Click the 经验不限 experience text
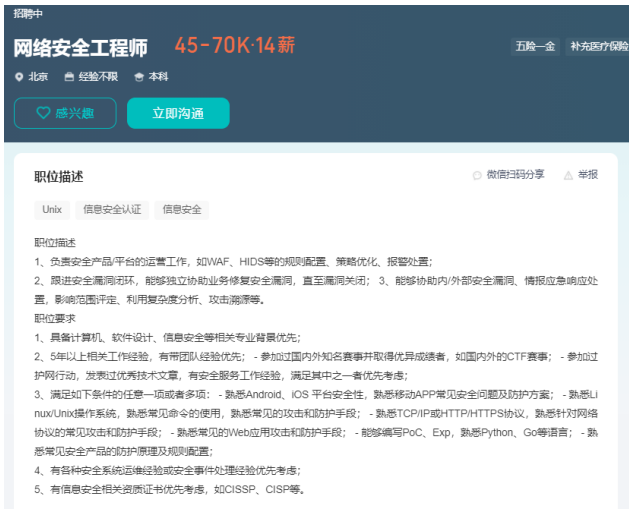 tap(98, 77)
